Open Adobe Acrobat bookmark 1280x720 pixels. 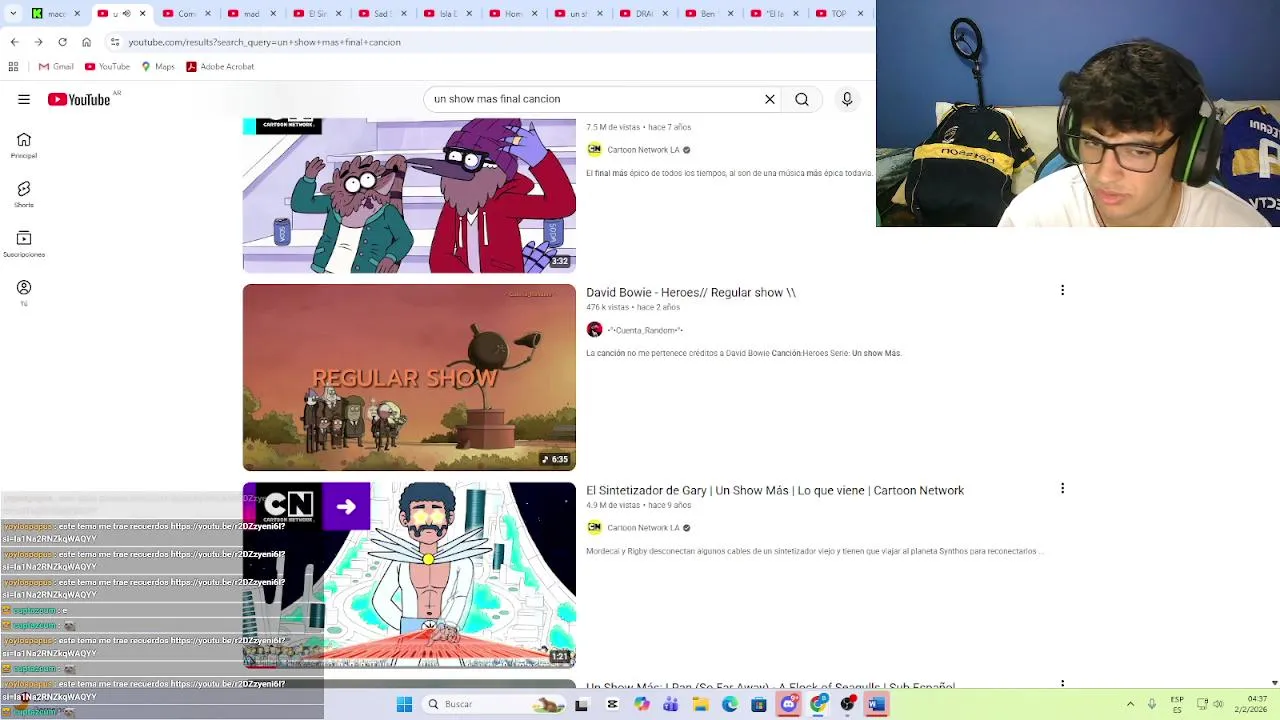pyautogui.click(x=220, y=66)
